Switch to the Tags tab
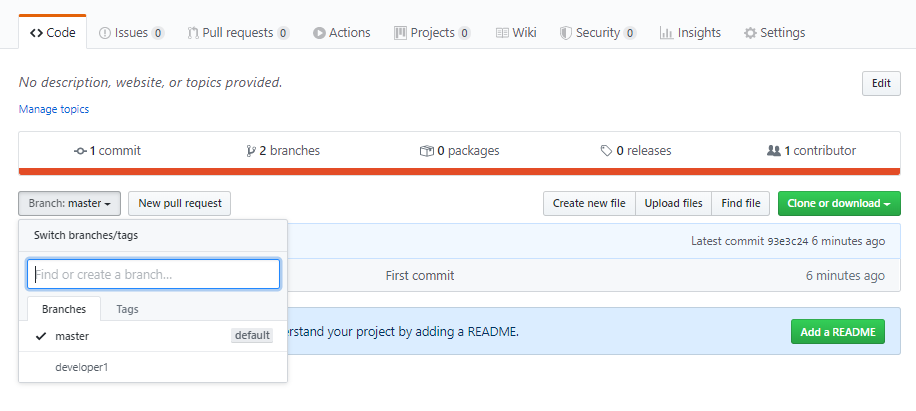 pyautogui.click(x=127, y=309)
